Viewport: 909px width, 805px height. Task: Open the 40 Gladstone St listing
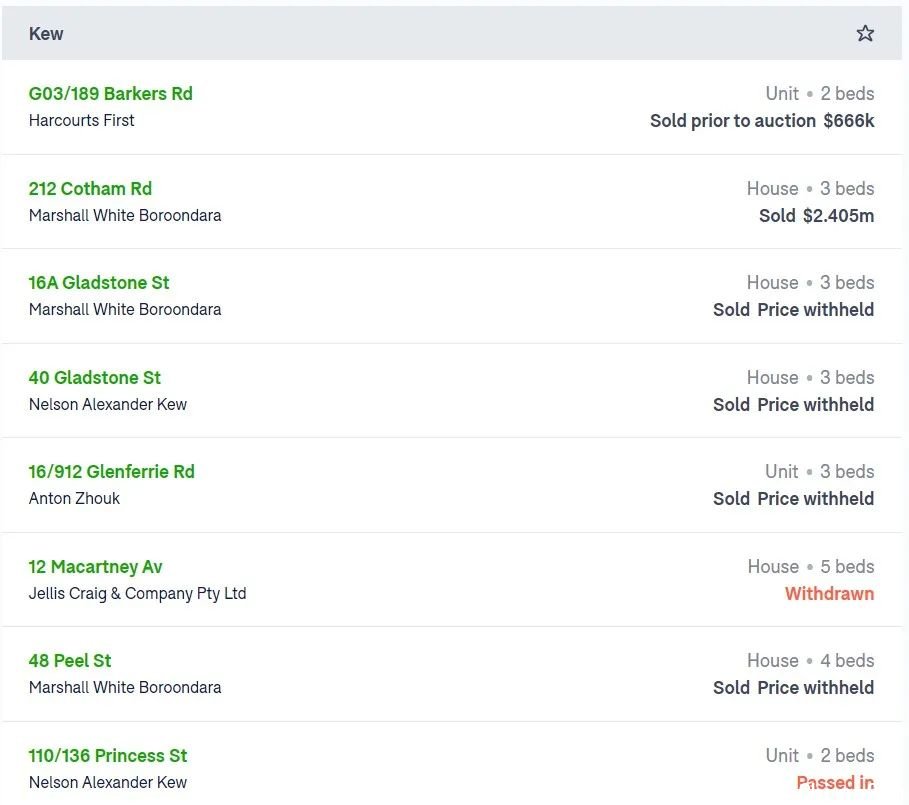click(x=94, y=378)
